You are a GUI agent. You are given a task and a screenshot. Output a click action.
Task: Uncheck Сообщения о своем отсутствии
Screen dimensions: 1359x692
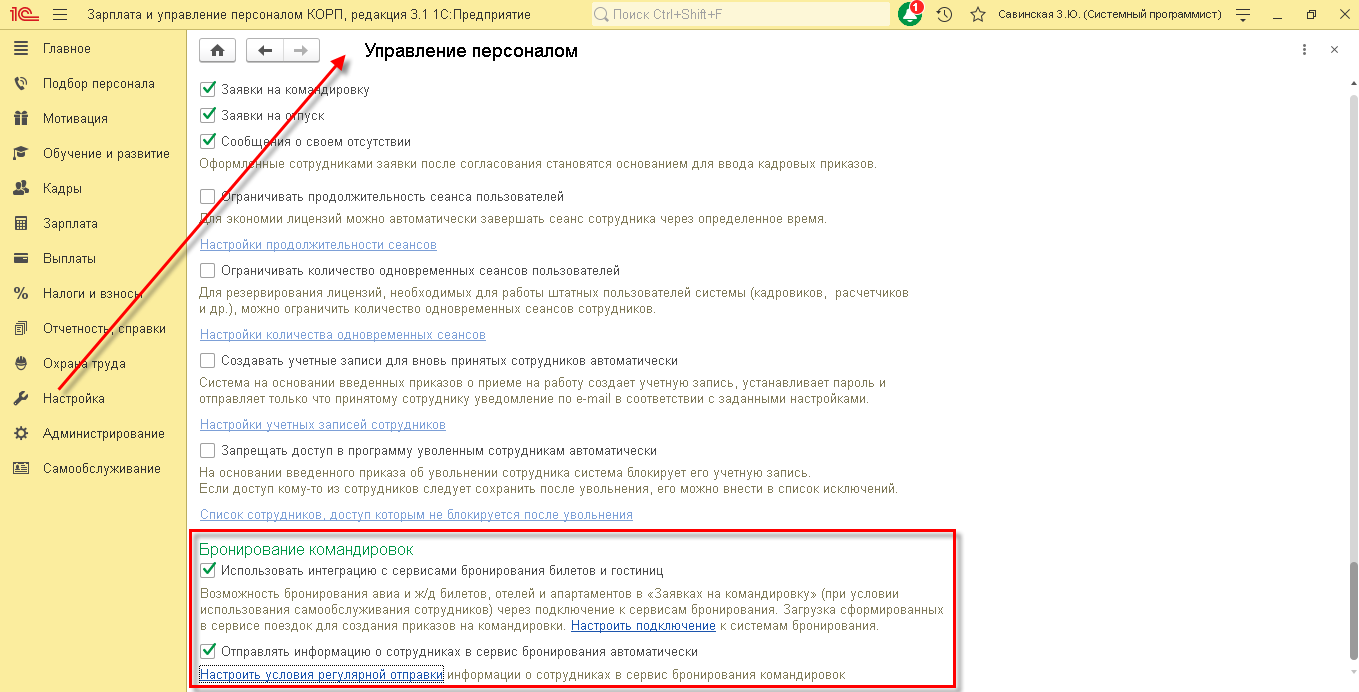click(208, 141)
